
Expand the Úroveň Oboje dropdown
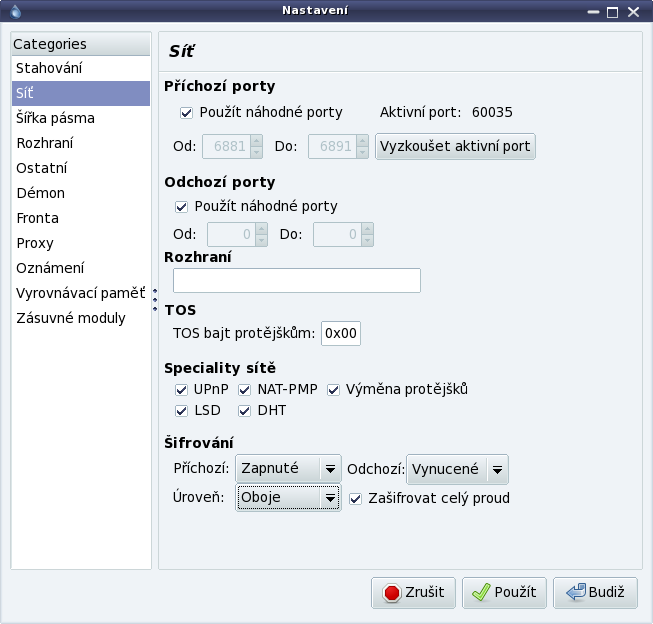(288, 498)
